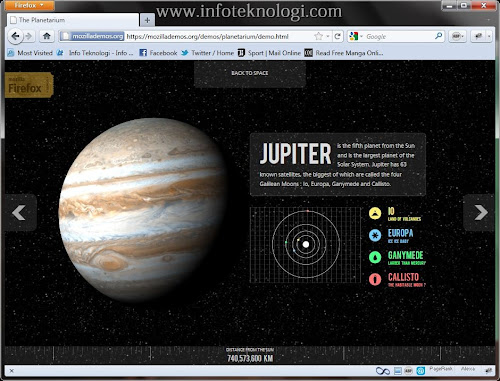Viewport: 500px width, 381px height.
Task: Click the magnifier search icon
Action: pyautogui.click(x=439, y=36)
